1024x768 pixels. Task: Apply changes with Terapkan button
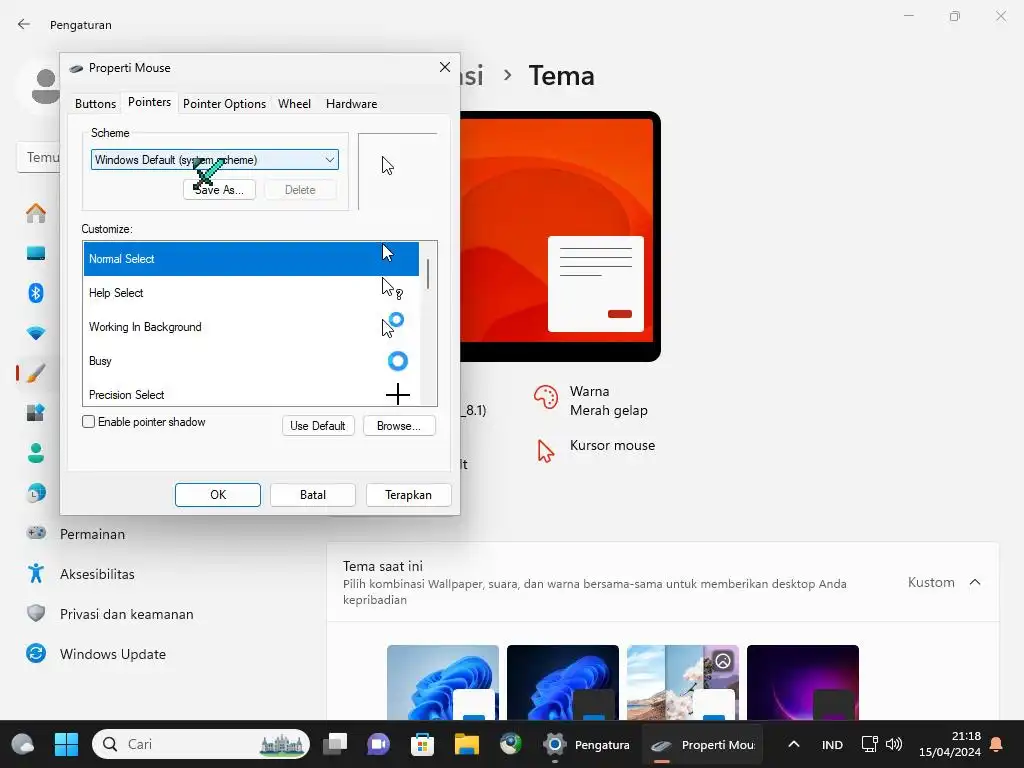tap(408, 495)
